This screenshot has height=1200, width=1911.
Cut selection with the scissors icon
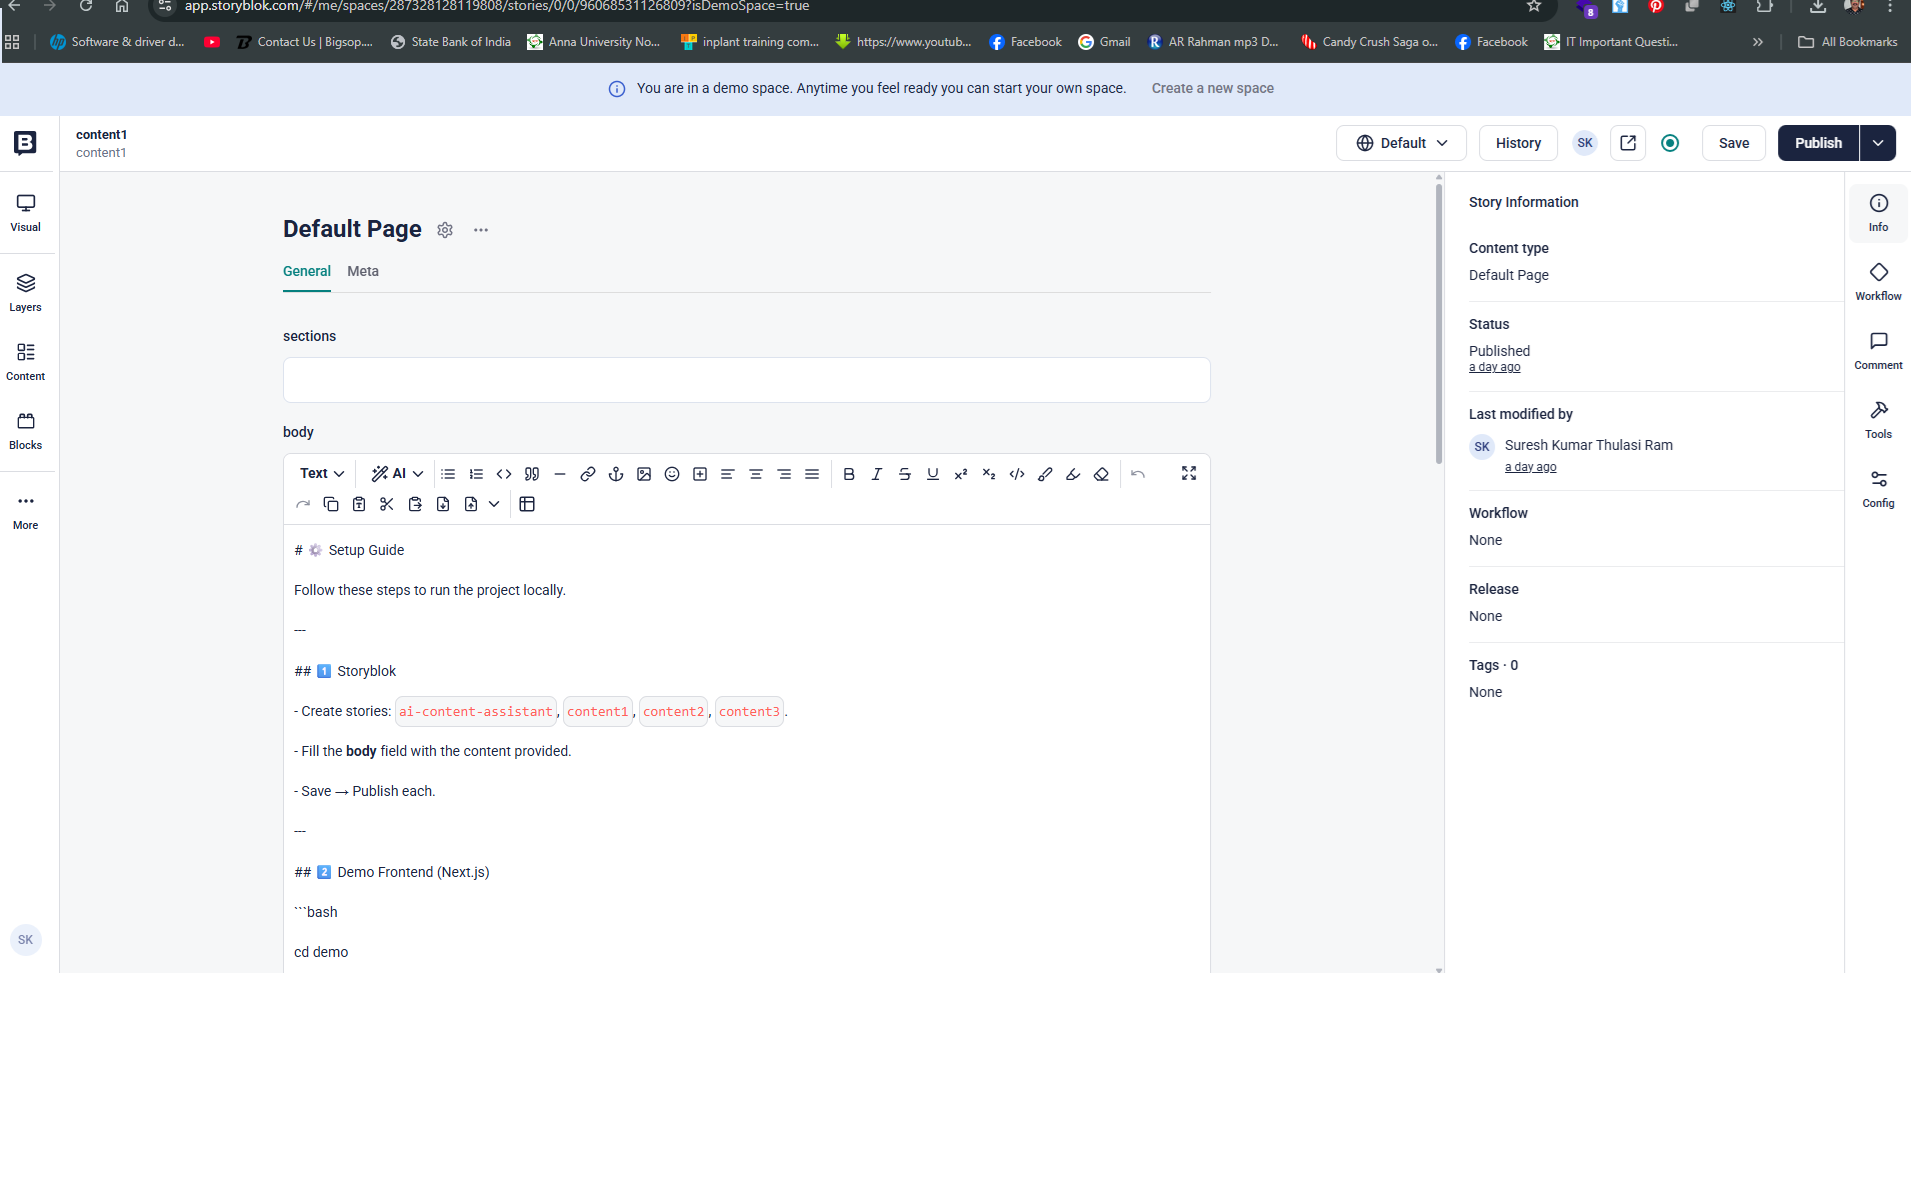coord(387,505)
